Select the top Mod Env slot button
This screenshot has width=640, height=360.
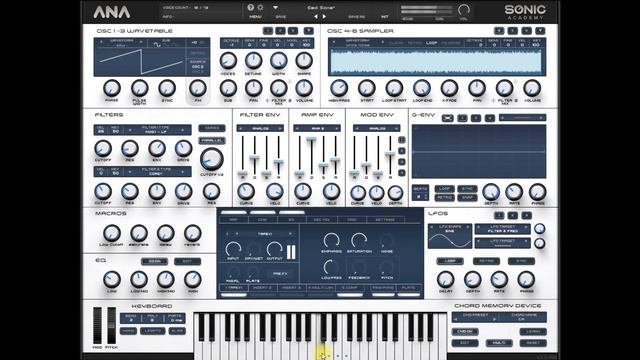[402, 140]
